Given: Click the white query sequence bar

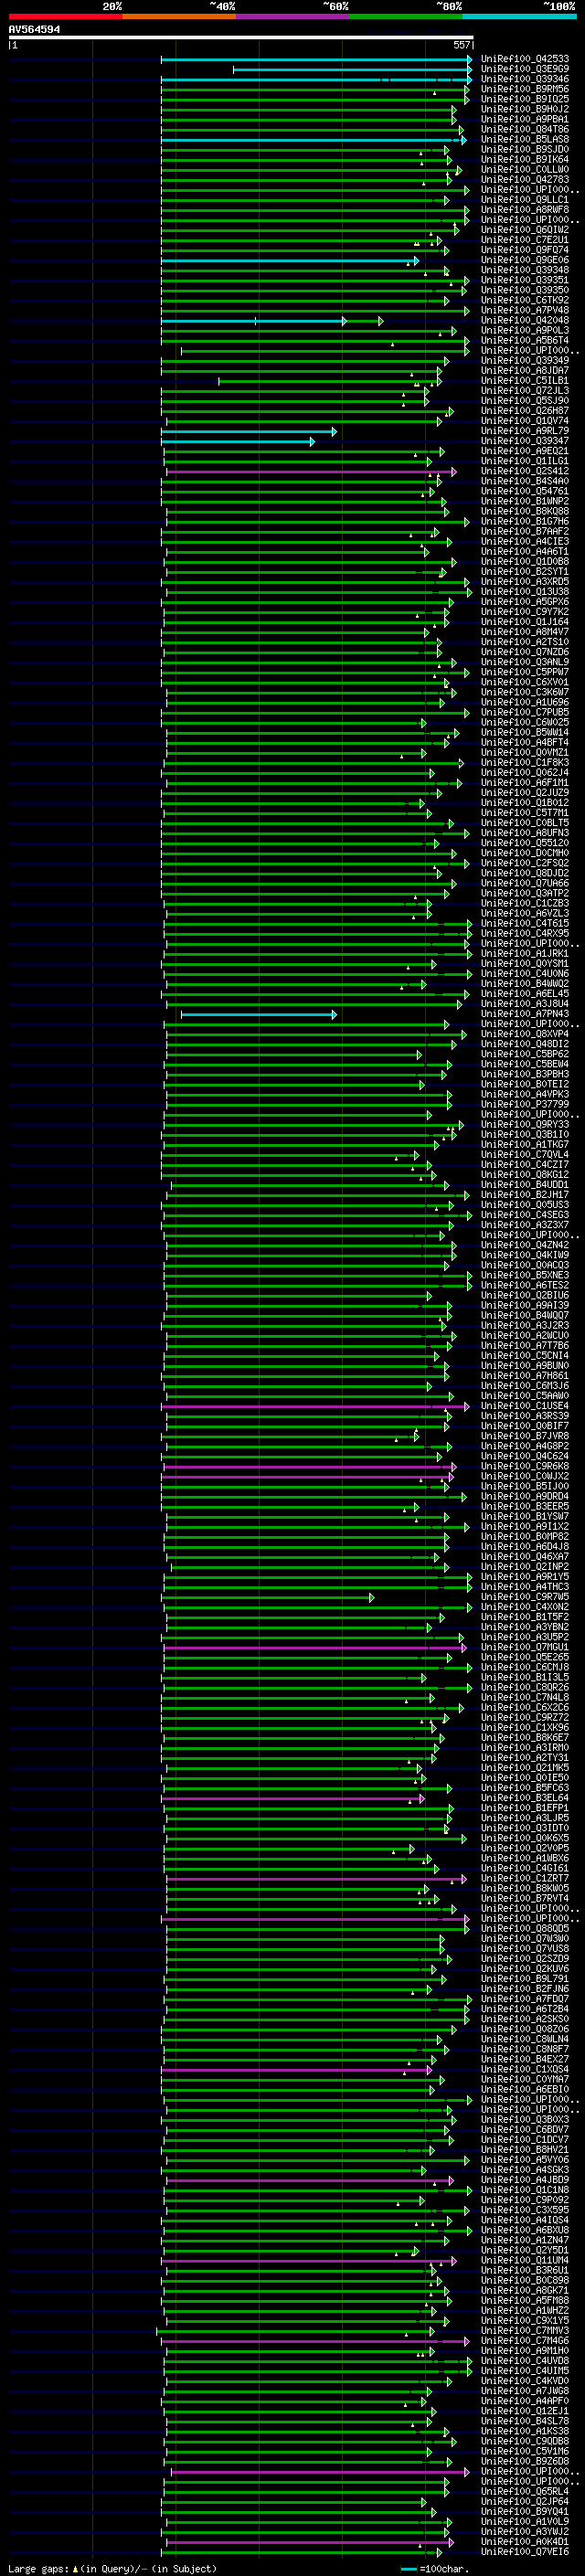Looking at the screenshot, I should [x=240, y=37].
